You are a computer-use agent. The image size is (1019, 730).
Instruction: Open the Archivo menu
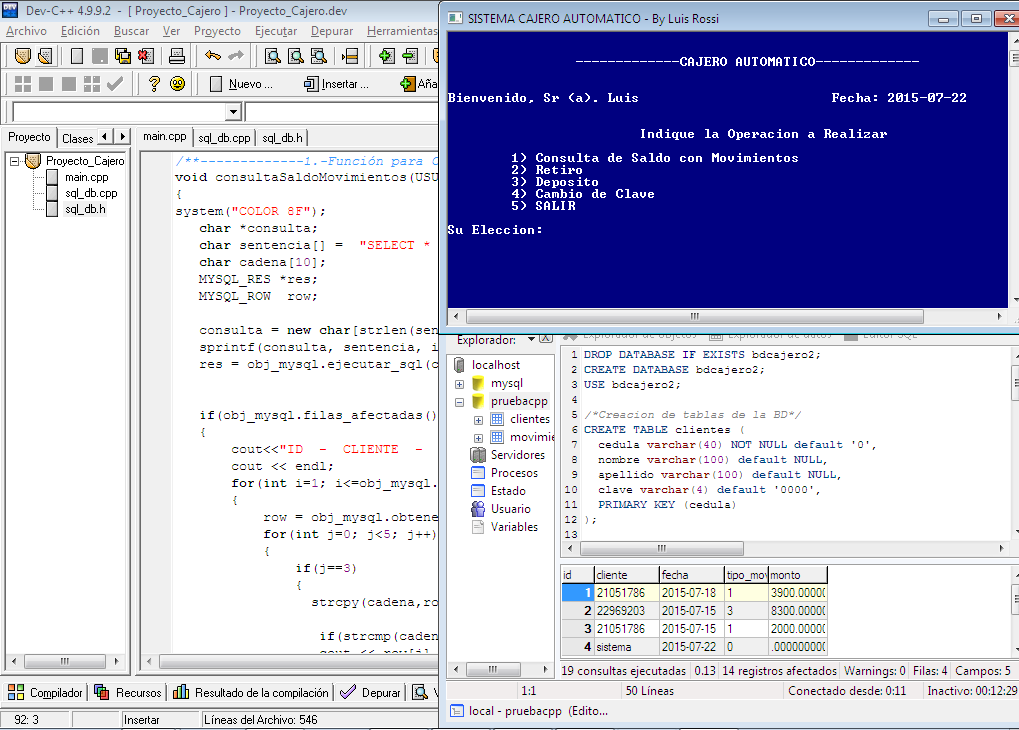pos(27,31)
